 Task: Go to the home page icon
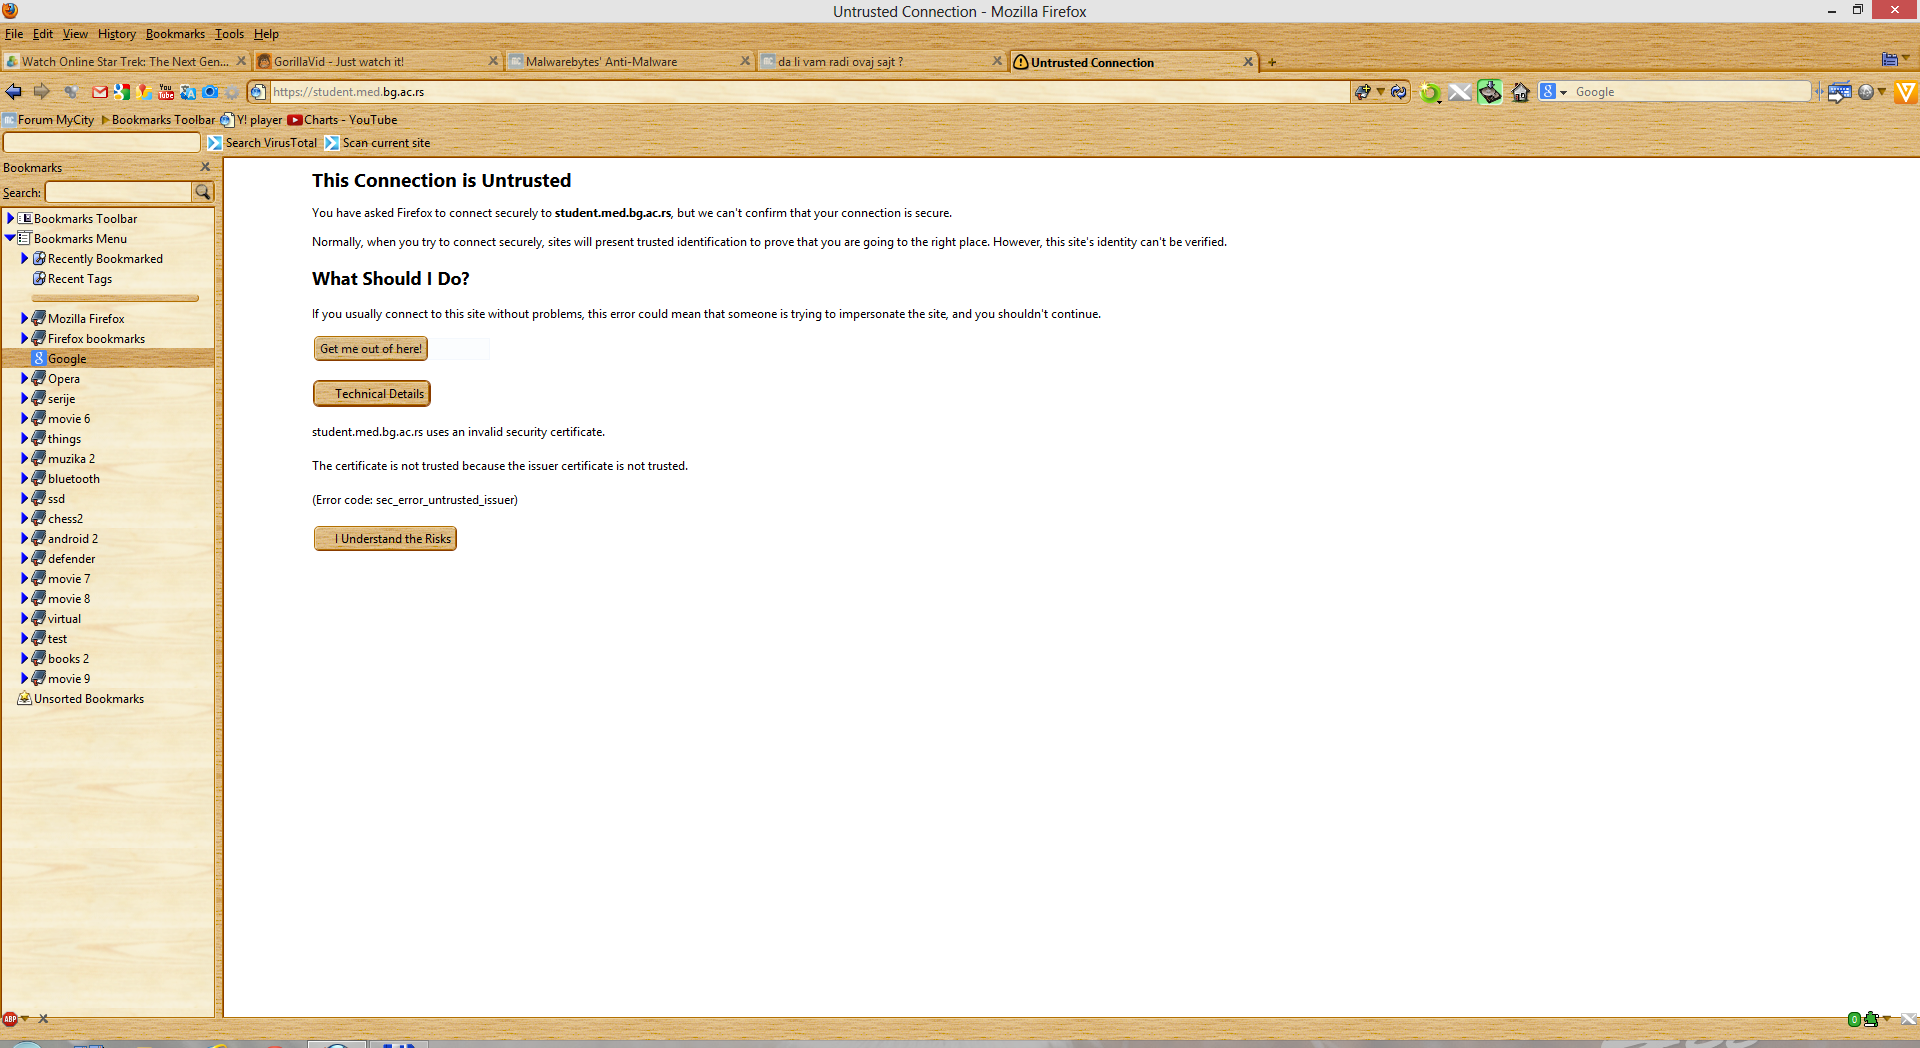[x=1521, y=93]
